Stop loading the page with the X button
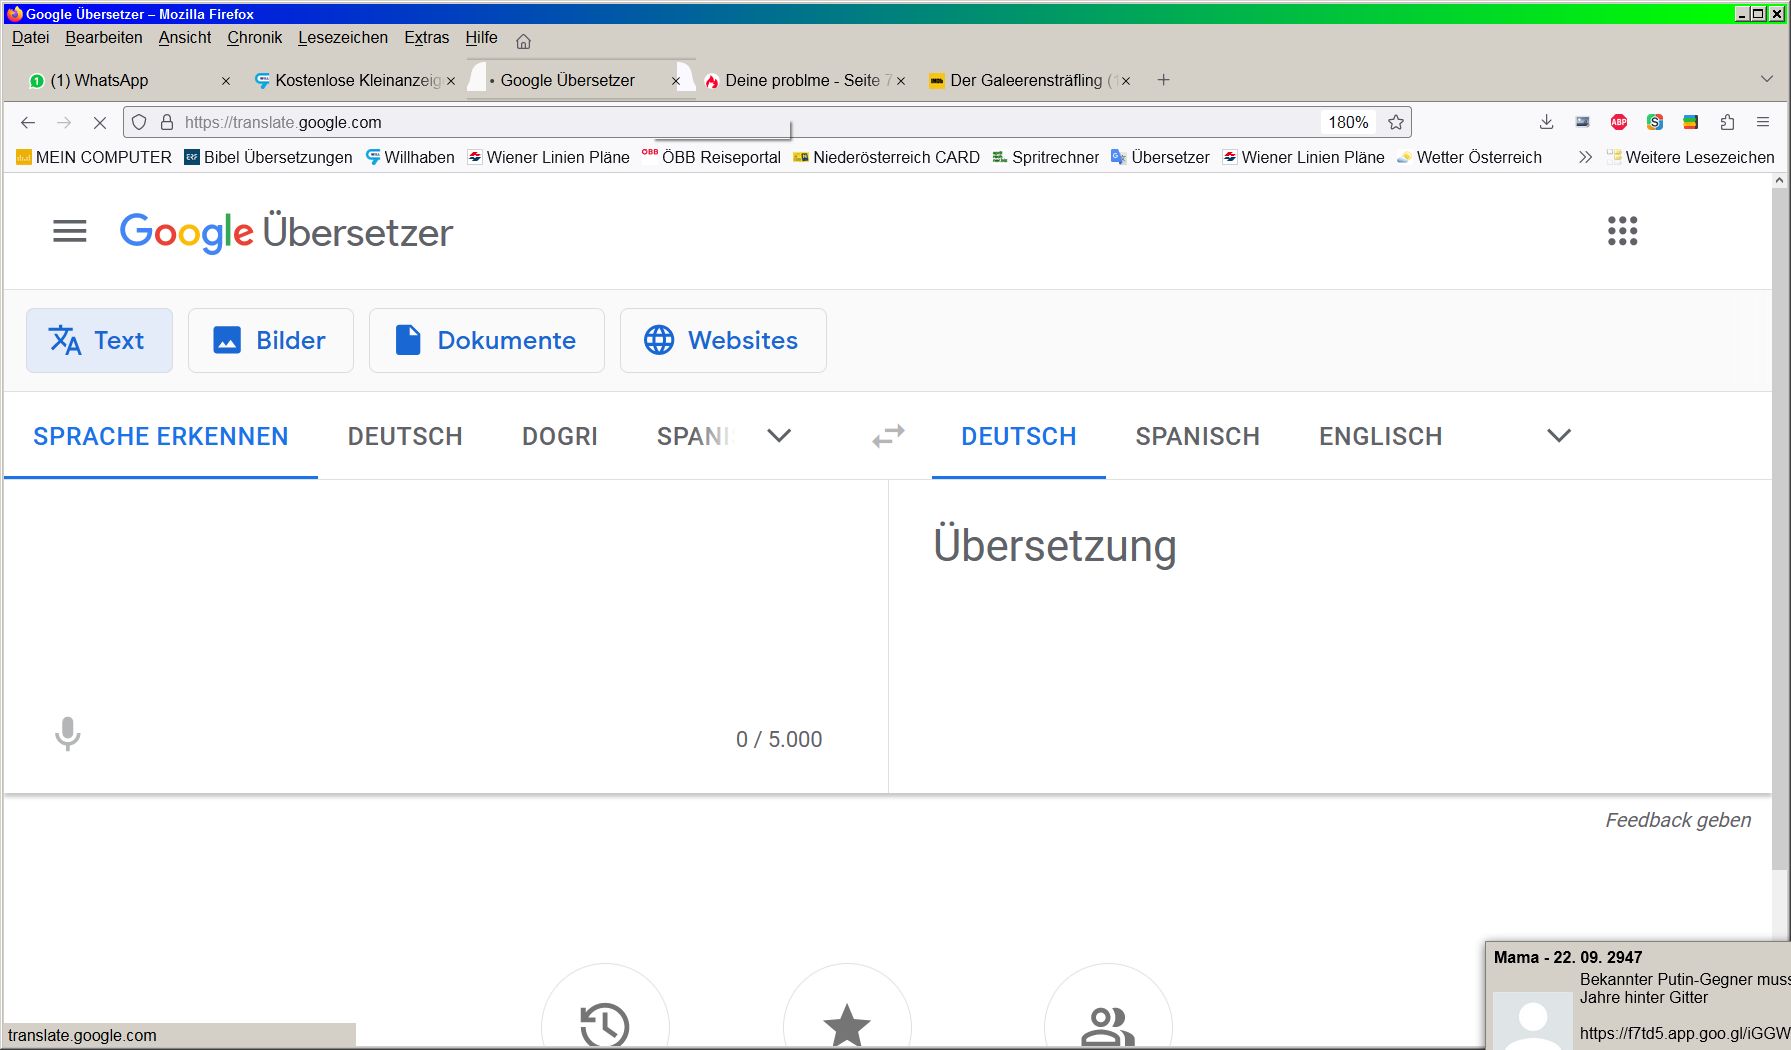This screenshot has width=1791, height=1050. click(x=99, y=122)
